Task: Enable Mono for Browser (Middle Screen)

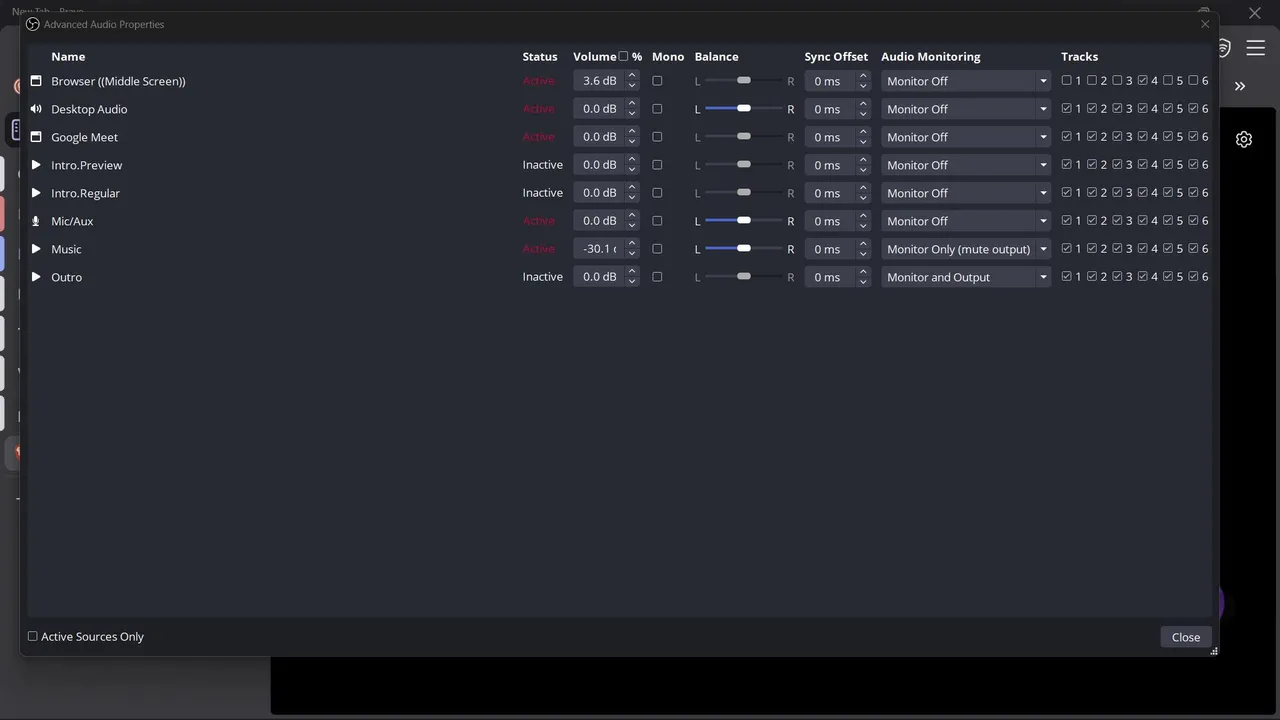Action: [657, 81]
